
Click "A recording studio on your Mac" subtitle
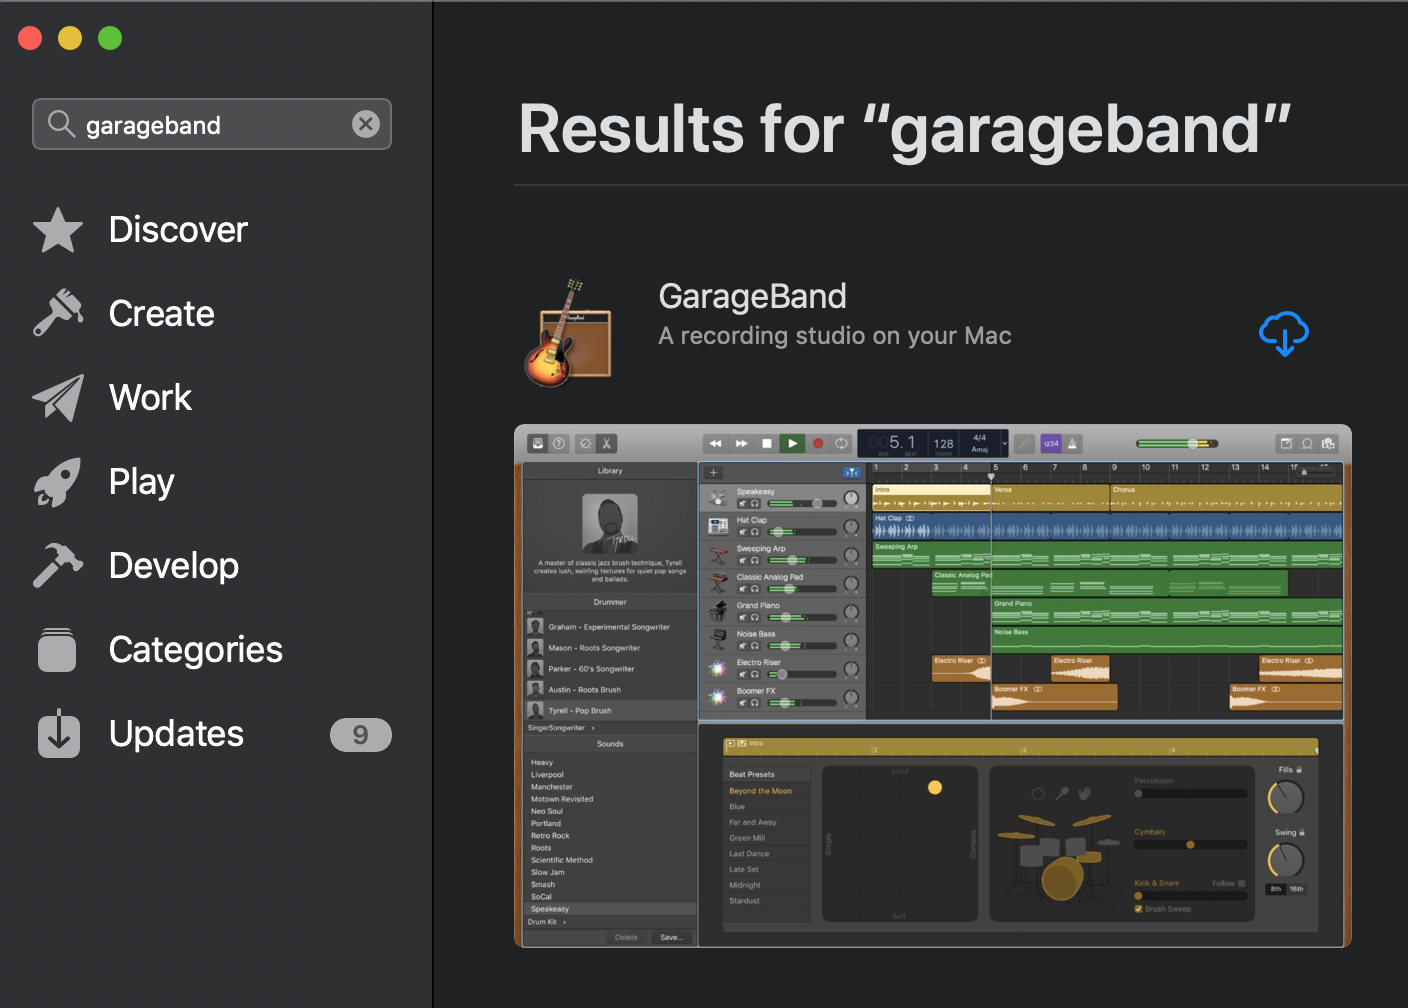834,336
